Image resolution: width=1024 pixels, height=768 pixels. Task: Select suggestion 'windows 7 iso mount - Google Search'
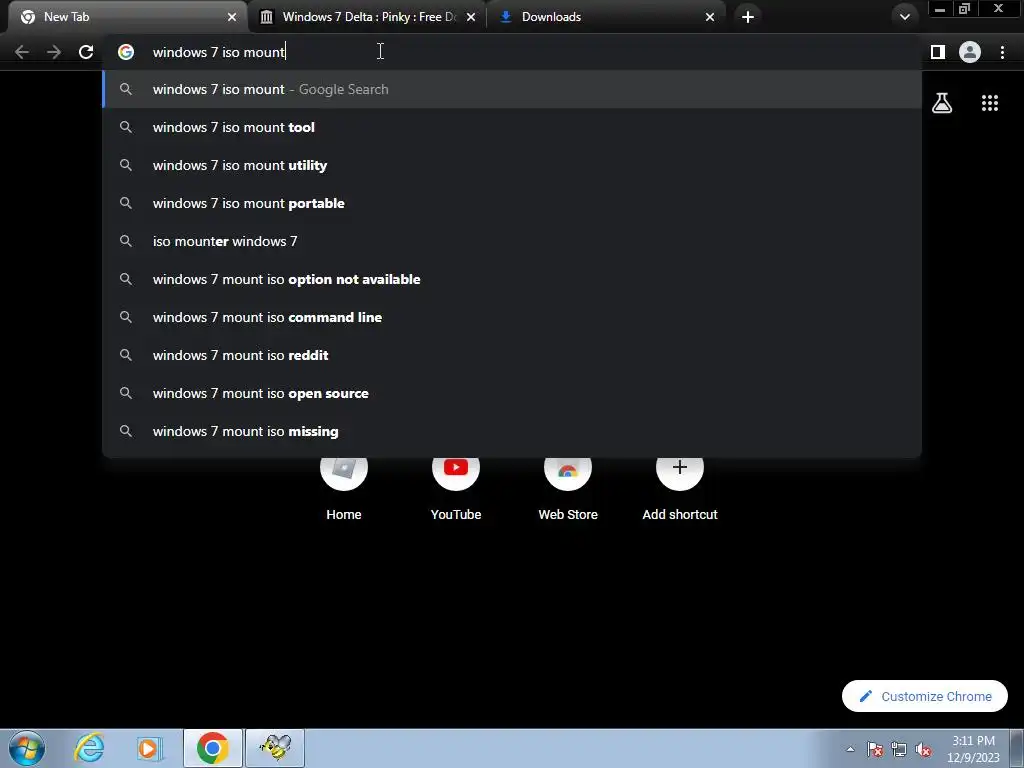(x=512, y=89)
